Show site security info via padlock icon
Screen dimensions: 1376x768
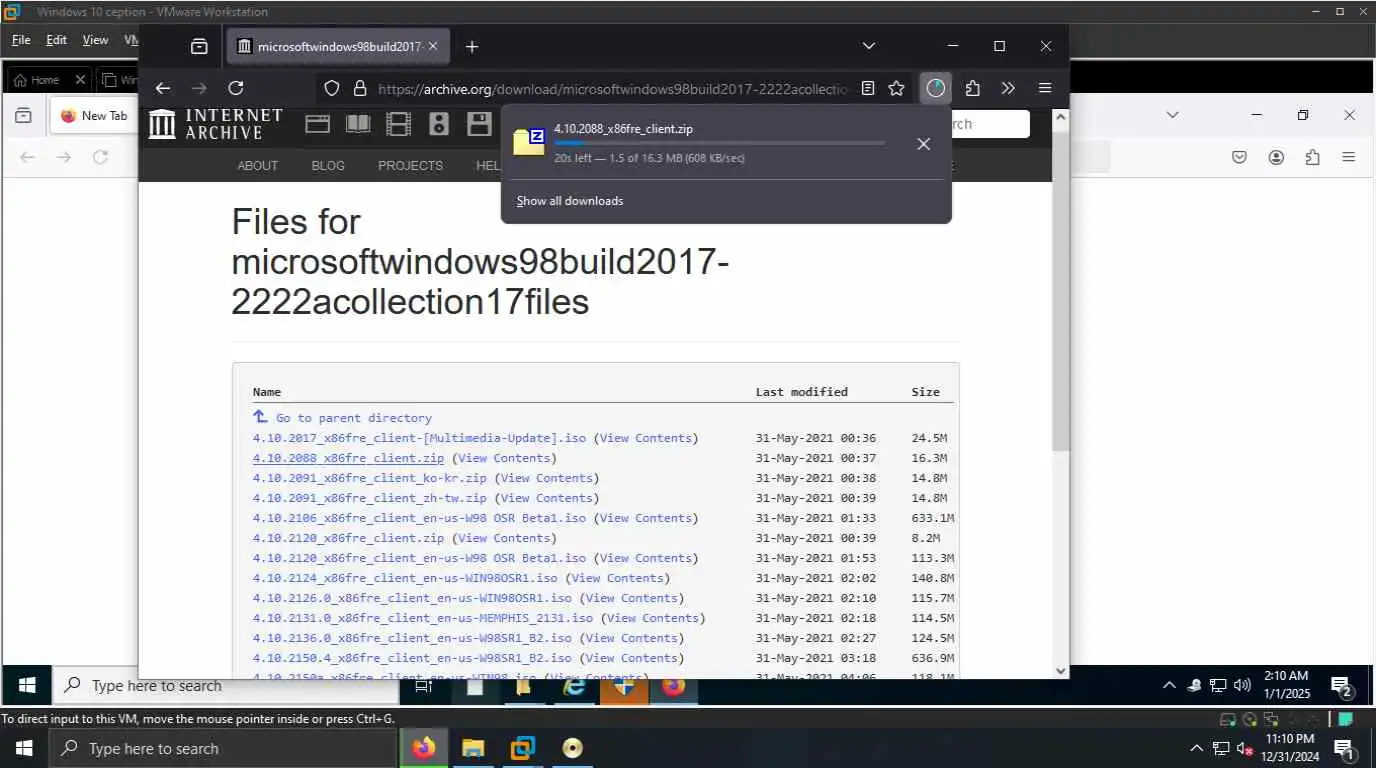click(359, 88)
